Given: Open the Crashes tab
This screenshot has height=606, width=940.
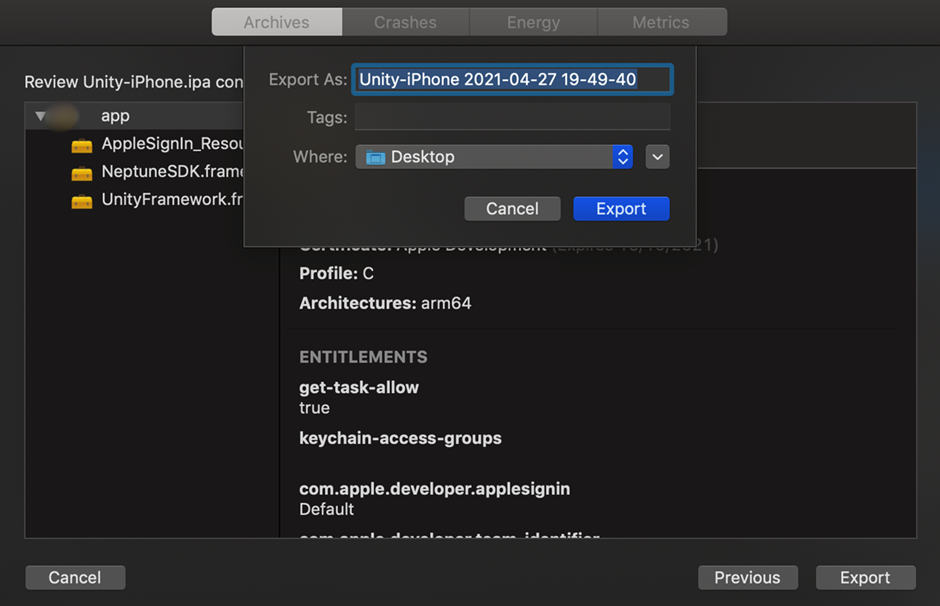Looking at the screenshot, I should pyautogui.click(x=405, y=22).
